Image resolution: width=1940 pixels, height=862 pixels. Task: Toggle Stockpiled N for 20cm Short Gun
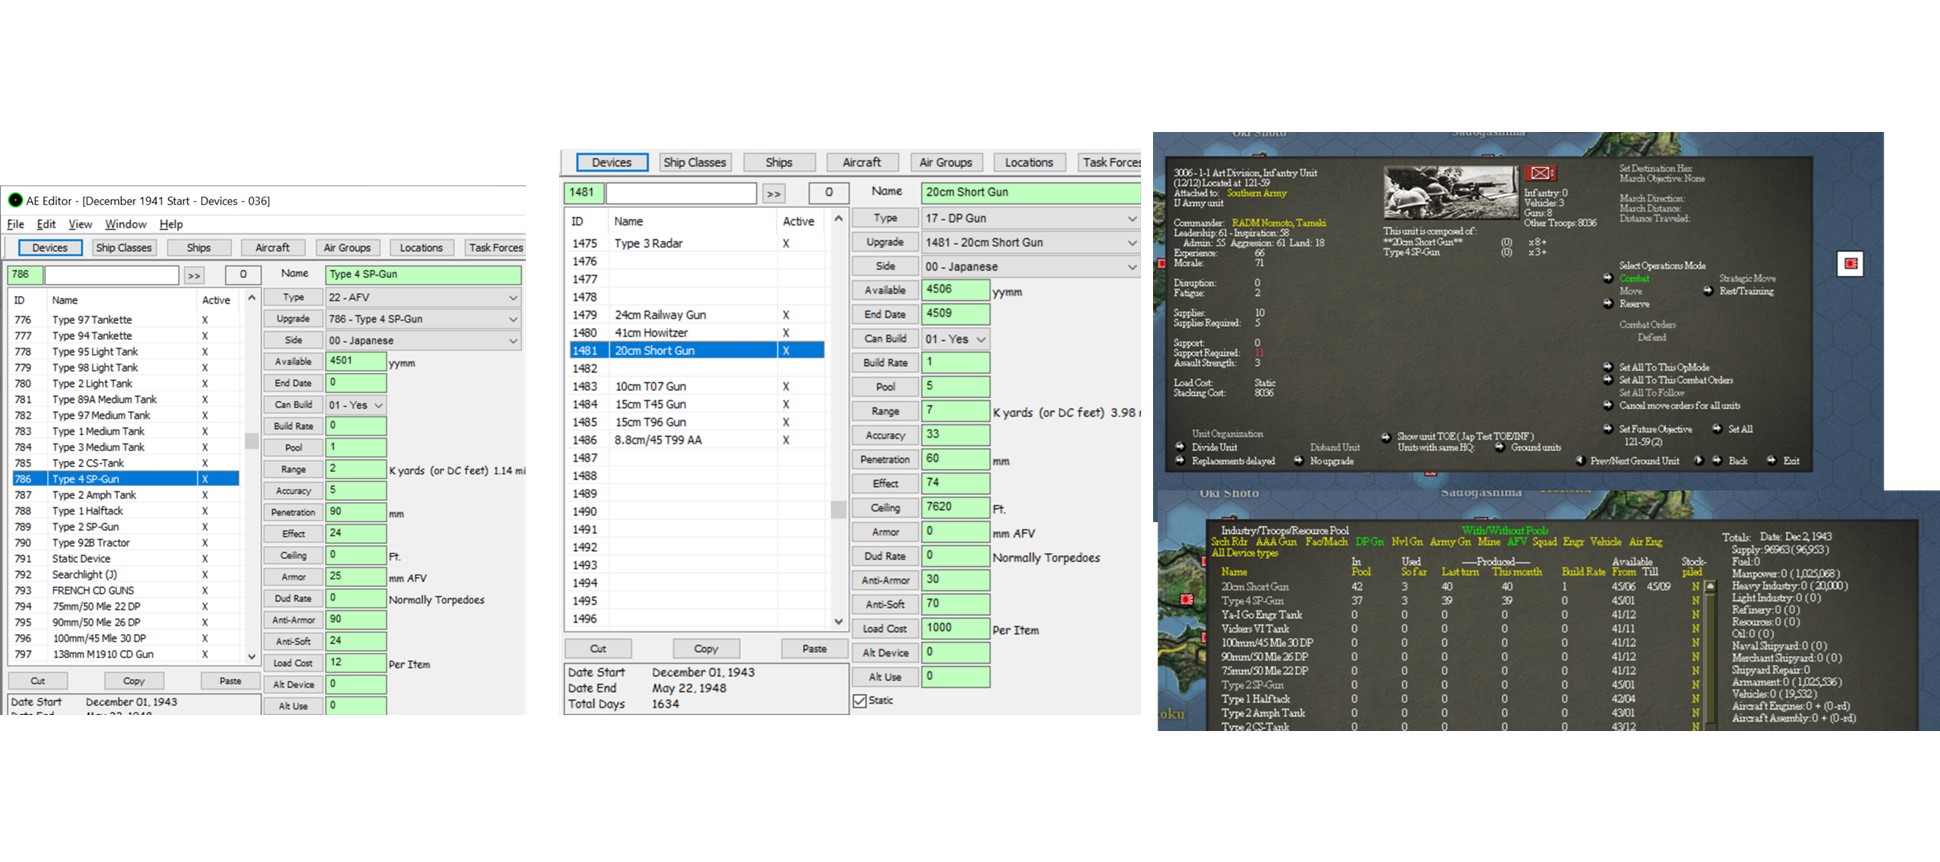click(1695, 587)
